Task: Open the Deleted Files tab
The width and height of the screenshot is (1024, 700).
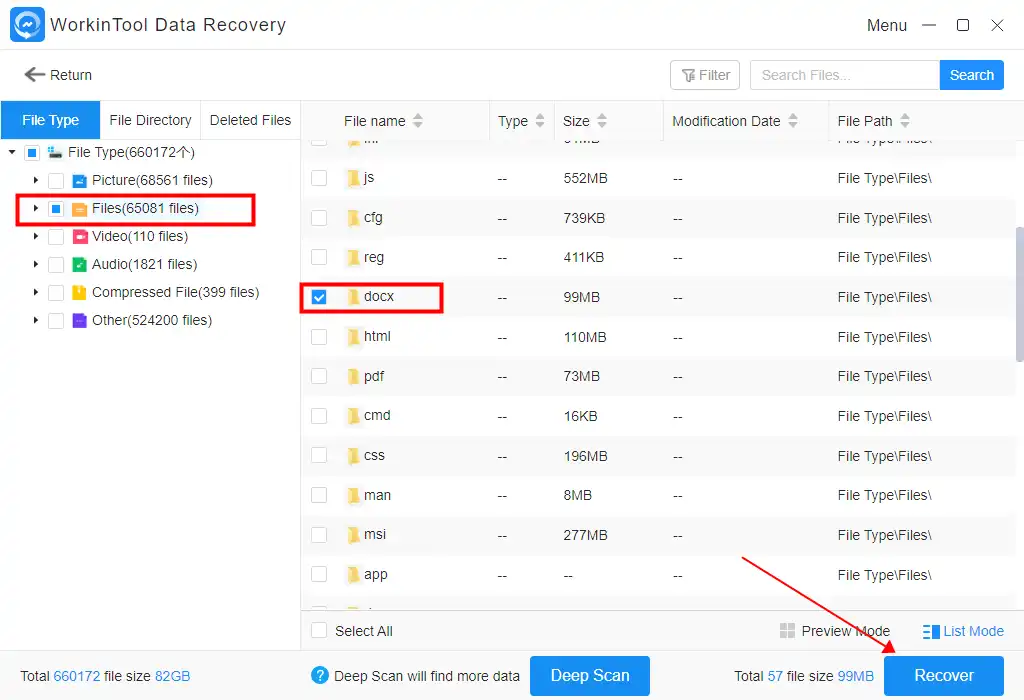Action: click(x=250, y=120)
